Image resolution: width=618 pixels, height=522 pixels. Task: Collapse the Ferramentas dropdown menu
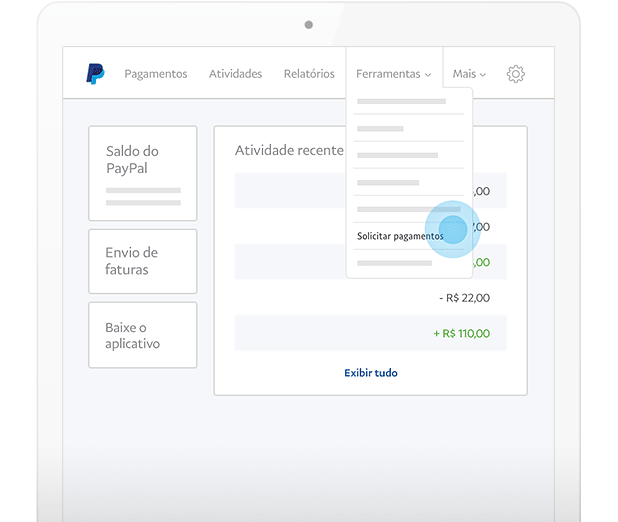[x=393, y=74]
